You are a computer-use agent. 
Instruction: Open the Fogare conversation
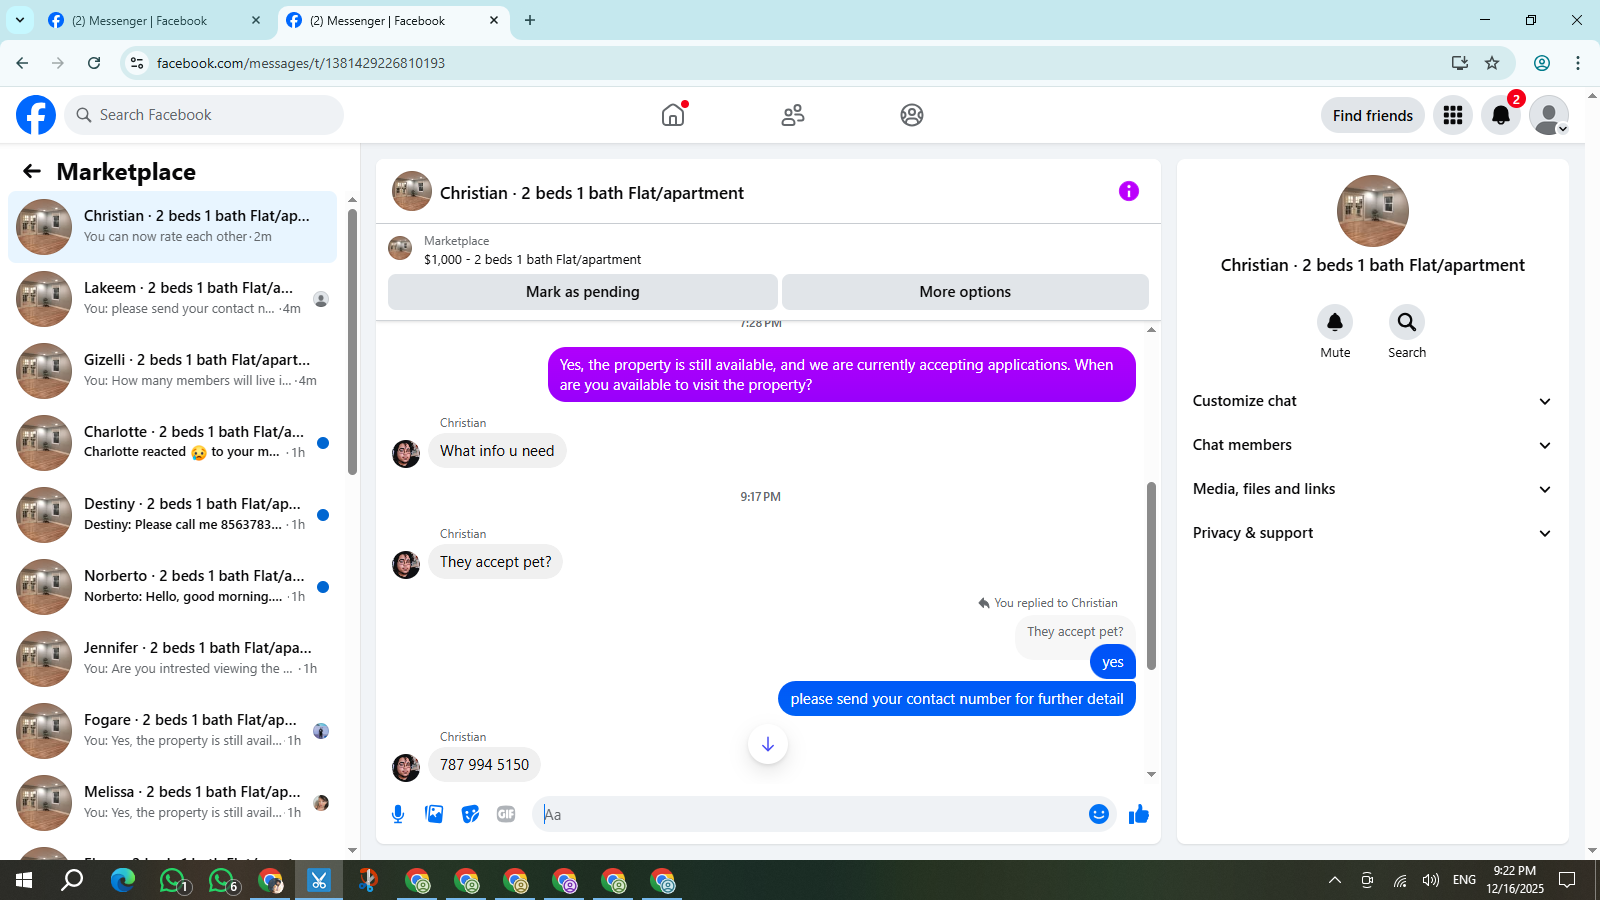pyautogui.click(x=172, y=731)
